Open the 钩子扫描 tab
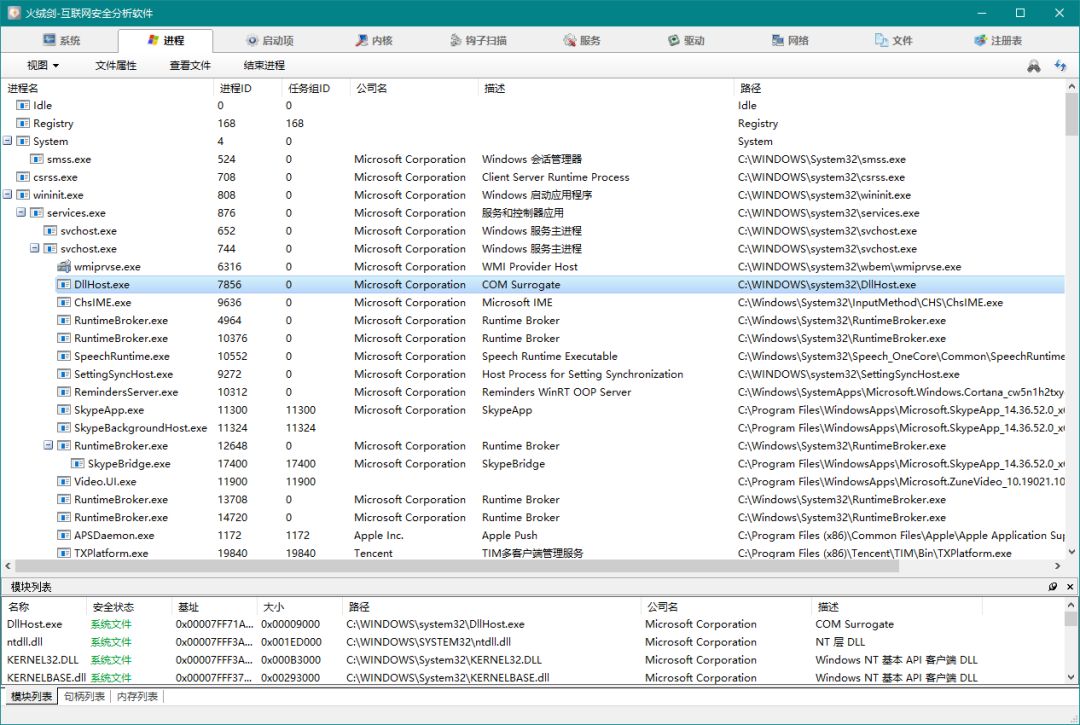 point(476,41)
